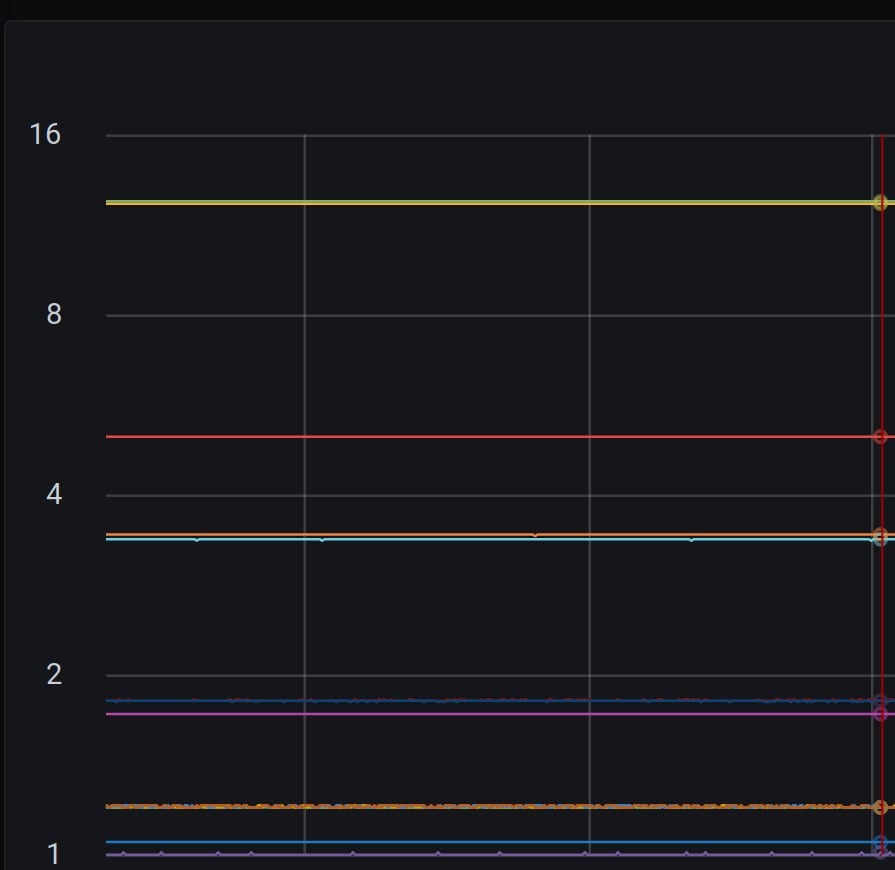Click the y-axis label 8

[54, 315]
